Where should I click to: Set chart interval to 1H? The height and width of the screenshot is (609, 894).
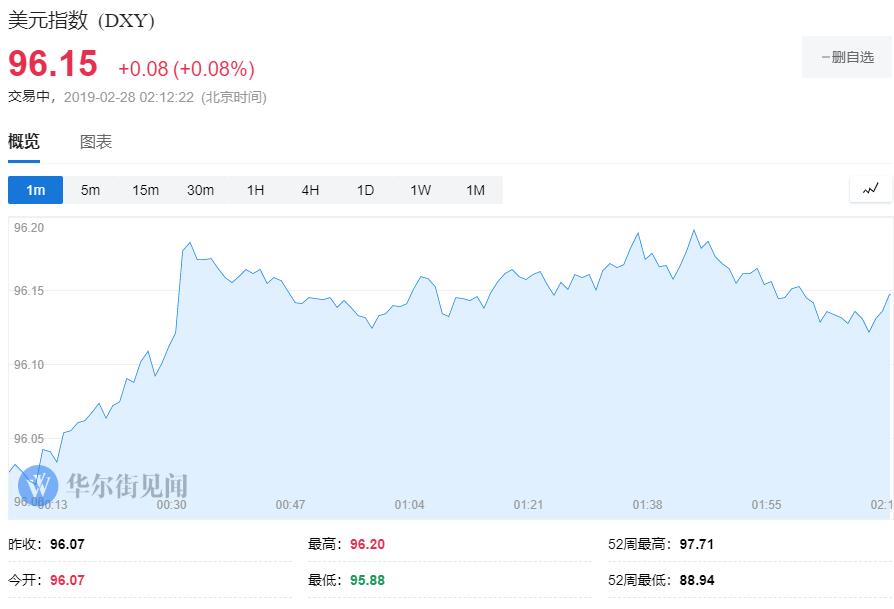click(x=256, y=190)
